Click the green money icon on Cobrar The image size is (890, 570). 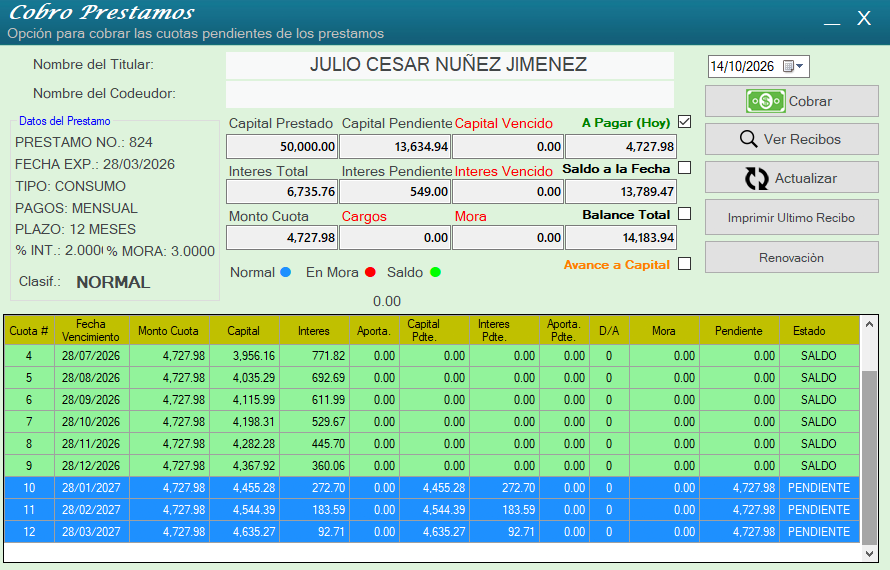click(x=766, y=102)
